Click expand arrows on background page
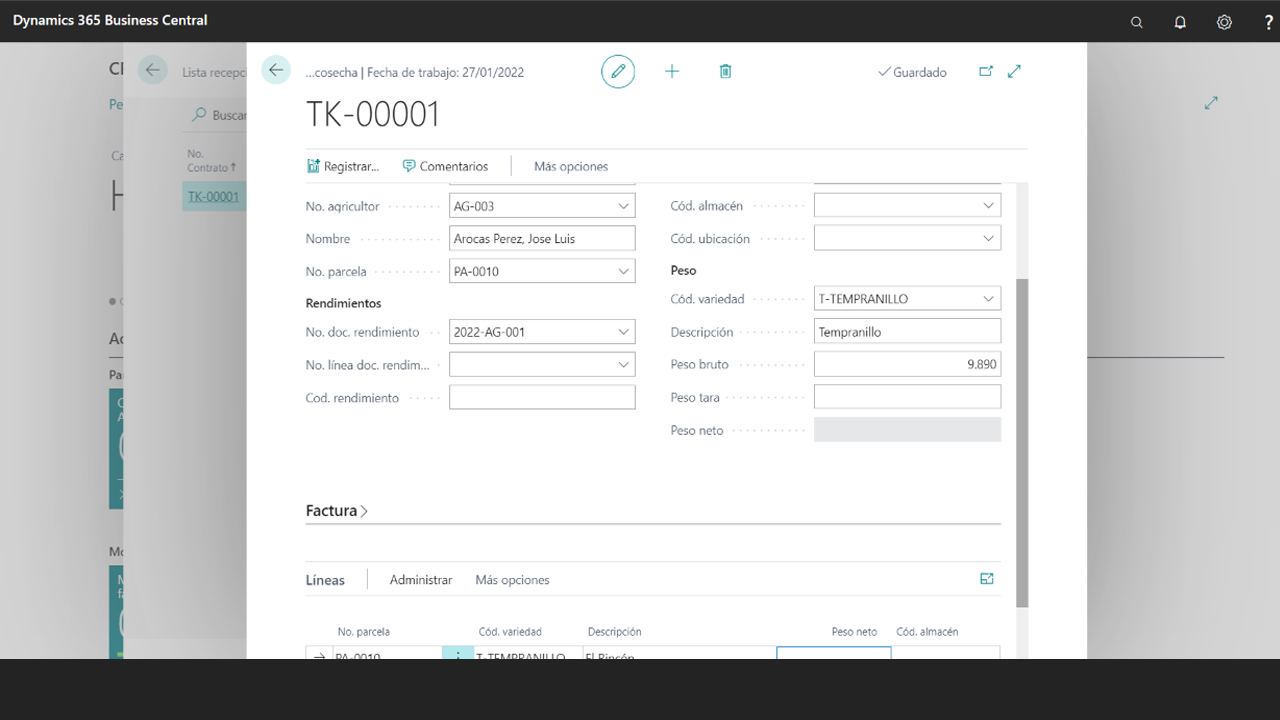Viewport: 1280px width, 720px height. pyautogui.click(x=1211, y=103)
